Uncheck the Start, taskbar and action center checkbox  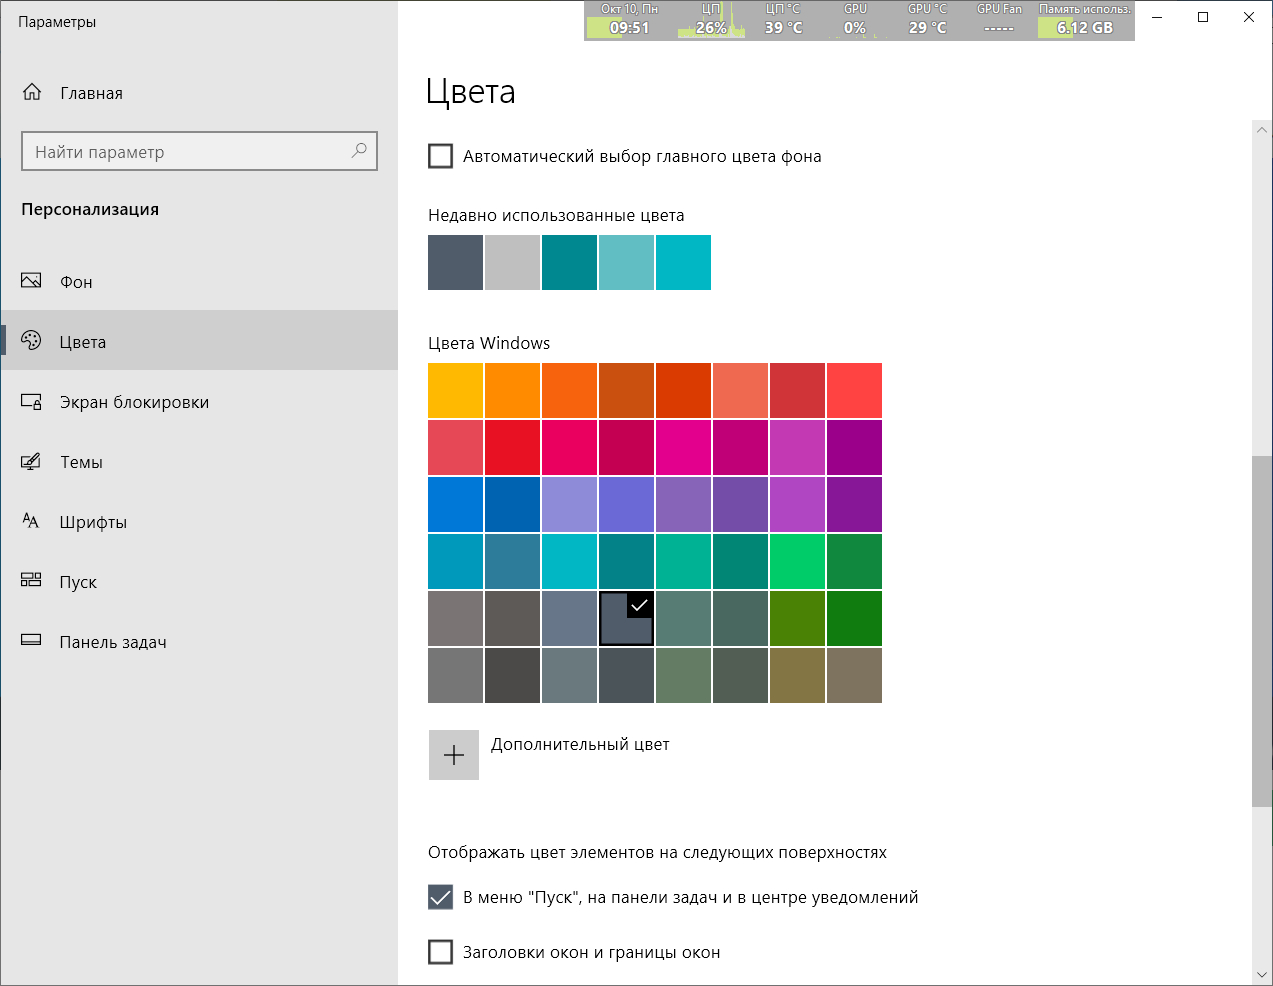[440, 897]
